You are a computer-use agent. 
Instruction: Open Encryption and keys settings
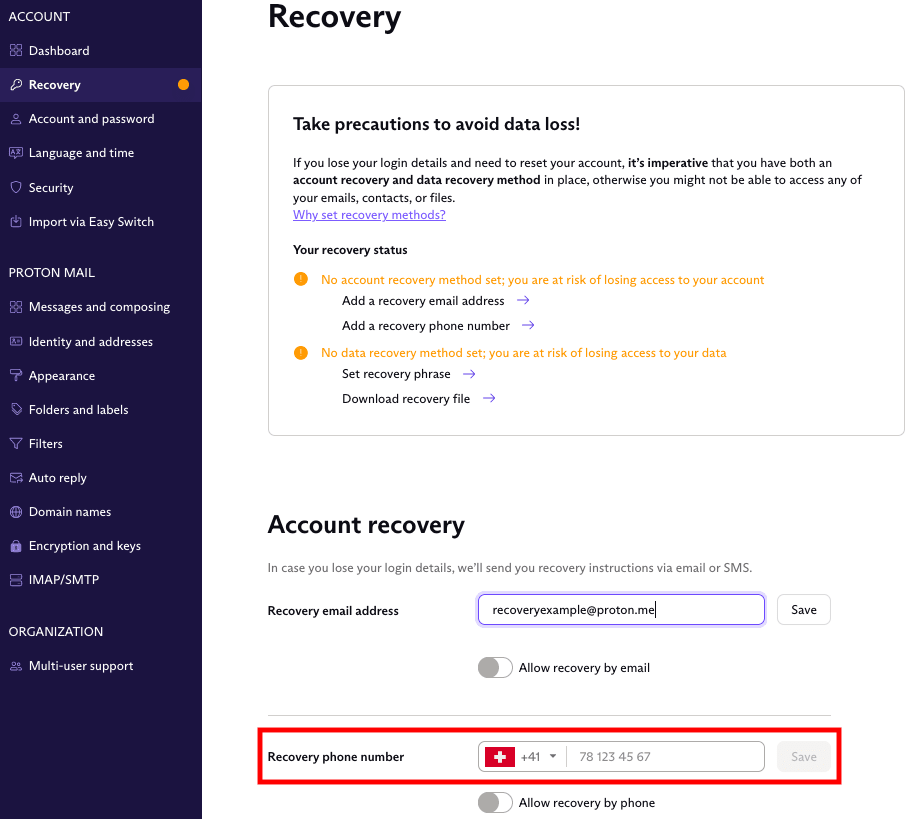pyautogui.click(x=16, y=545)
